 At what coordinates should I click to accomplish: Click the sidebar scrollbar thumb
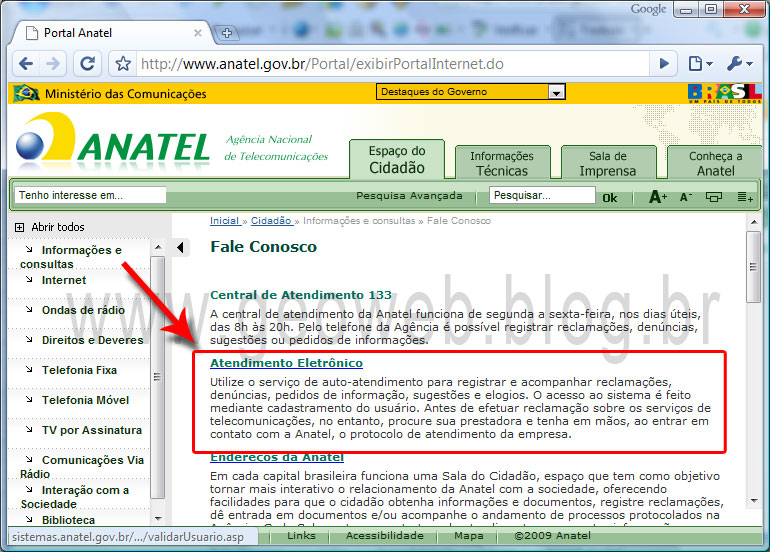(158, 377)
